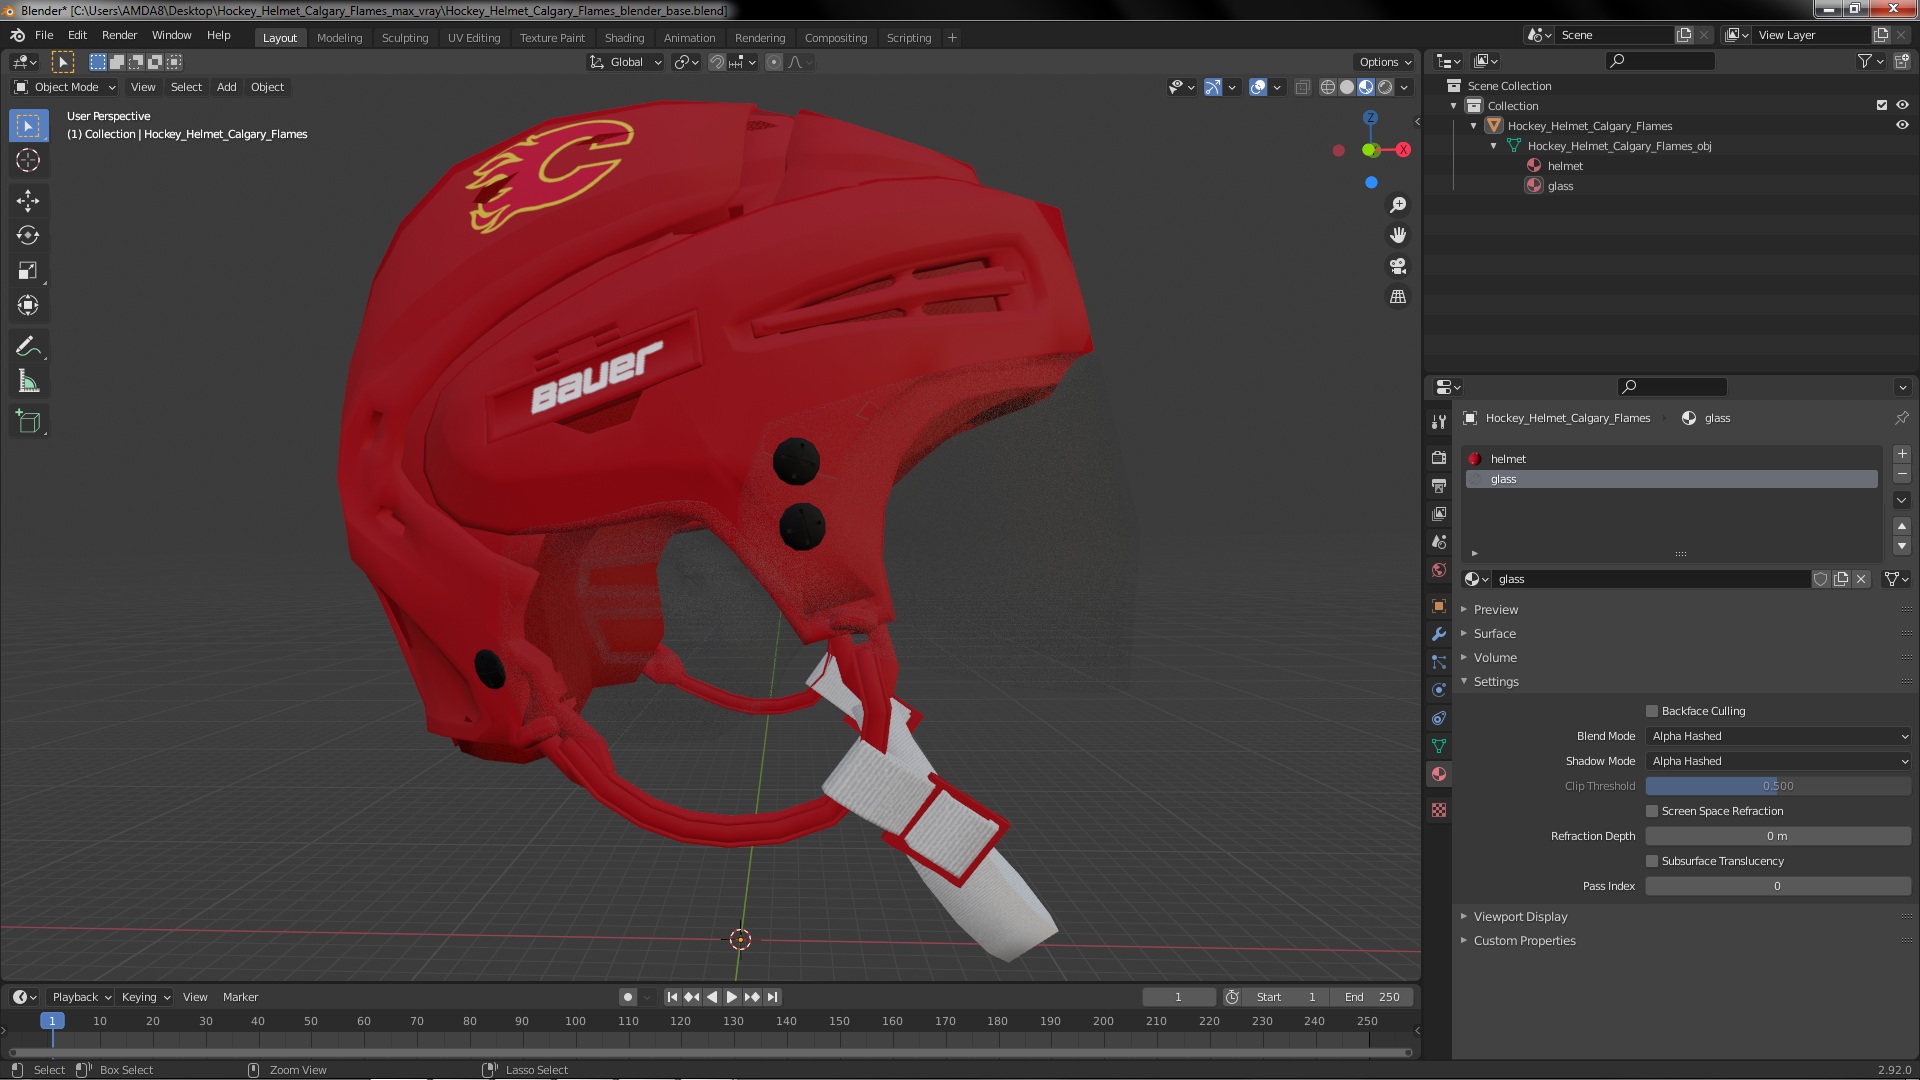Open the viewport Add menu
Viewport: 1920px width, 1080px height.
[227, 87]
